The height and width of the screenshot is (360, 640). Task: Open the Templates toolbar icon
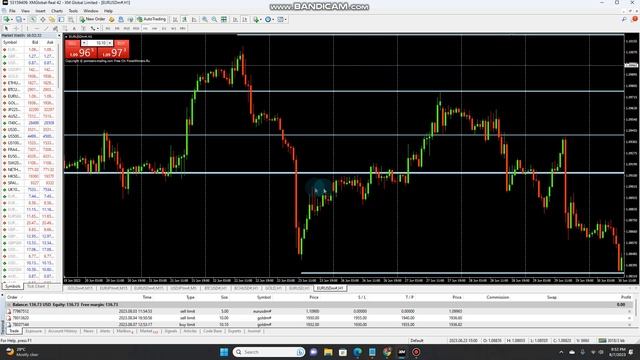[x=280, y=19]
